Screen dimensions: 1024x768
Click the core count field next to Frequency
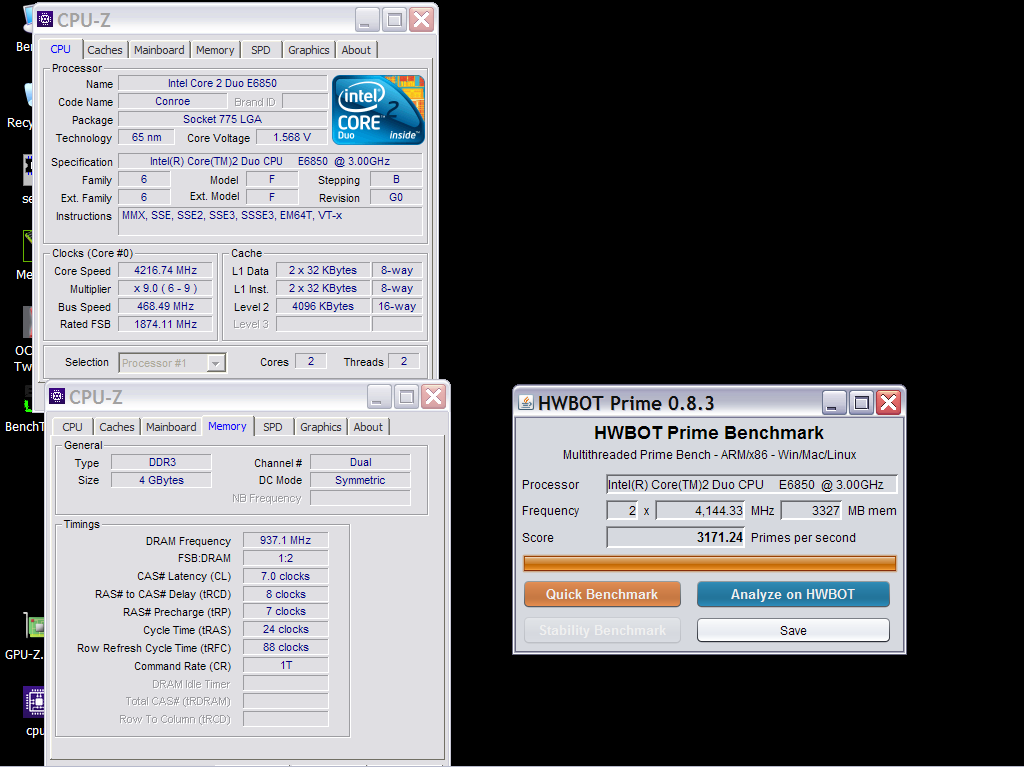622,511
